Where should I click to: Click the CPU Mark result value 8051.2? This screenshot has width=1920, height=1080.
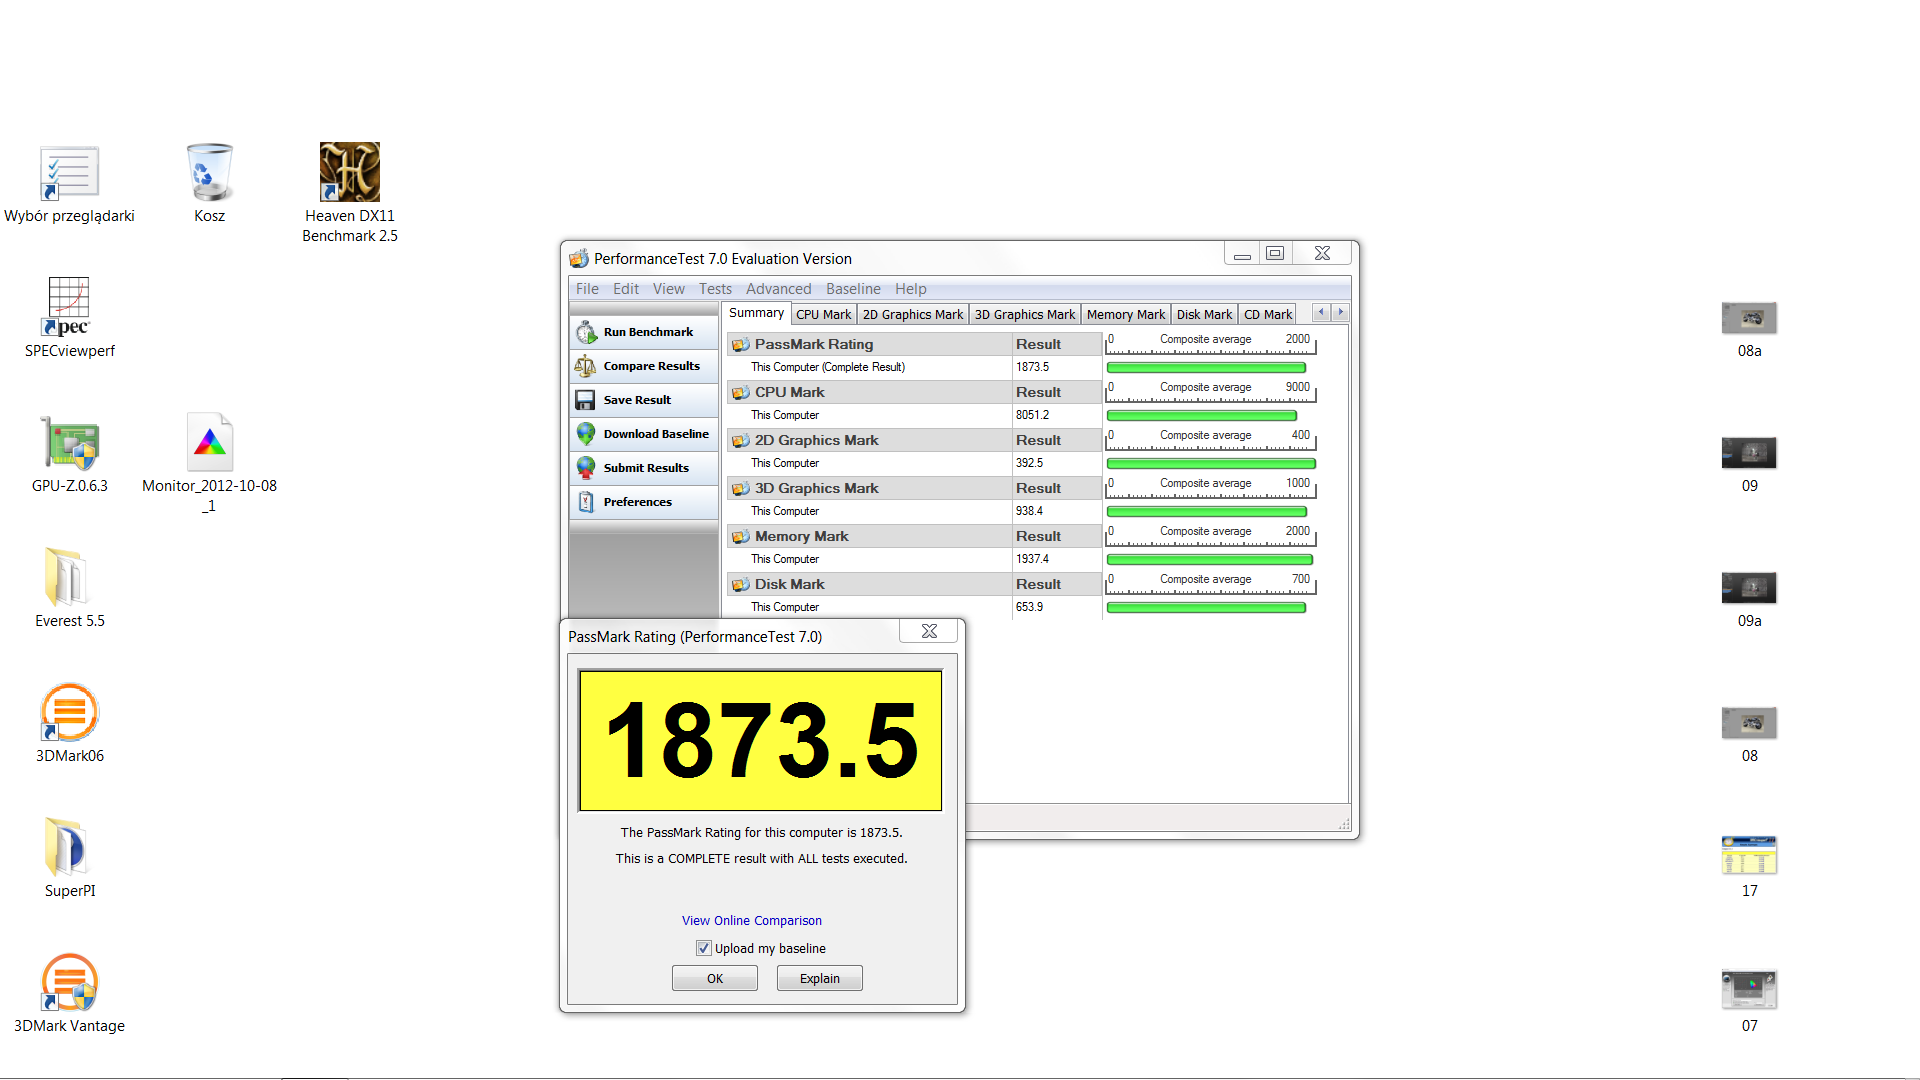click(1032, 415)
